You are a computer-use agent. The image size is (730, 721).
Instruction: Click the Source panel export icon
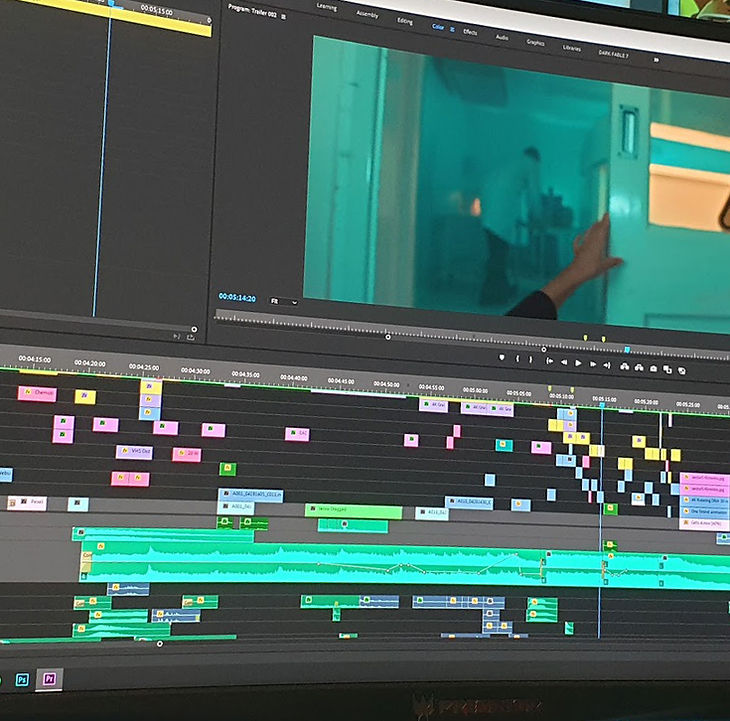191,337
